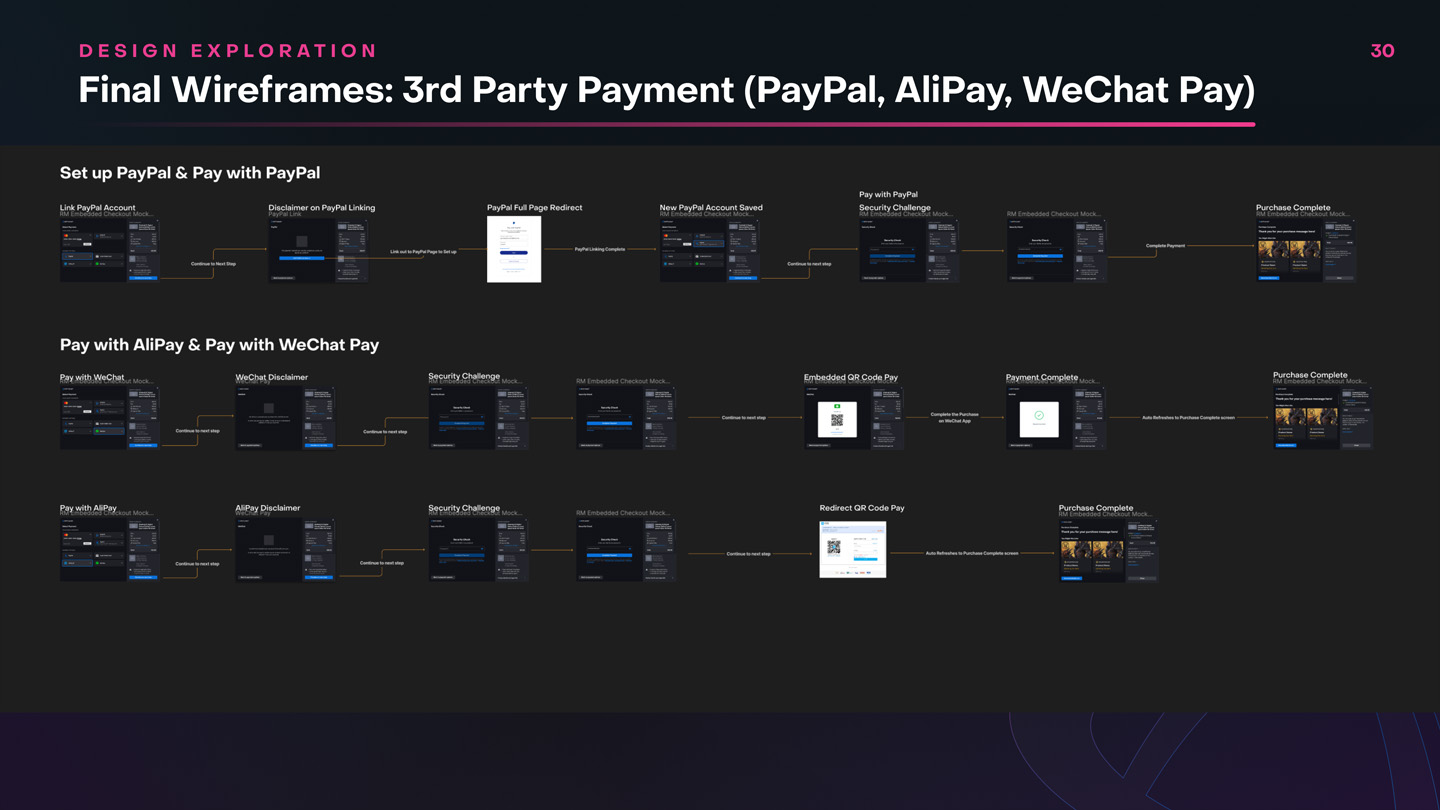Select the WeChat row Security Challenge wireframe
The height and width of the screenshot is (810, 1440).
(478, 418)
